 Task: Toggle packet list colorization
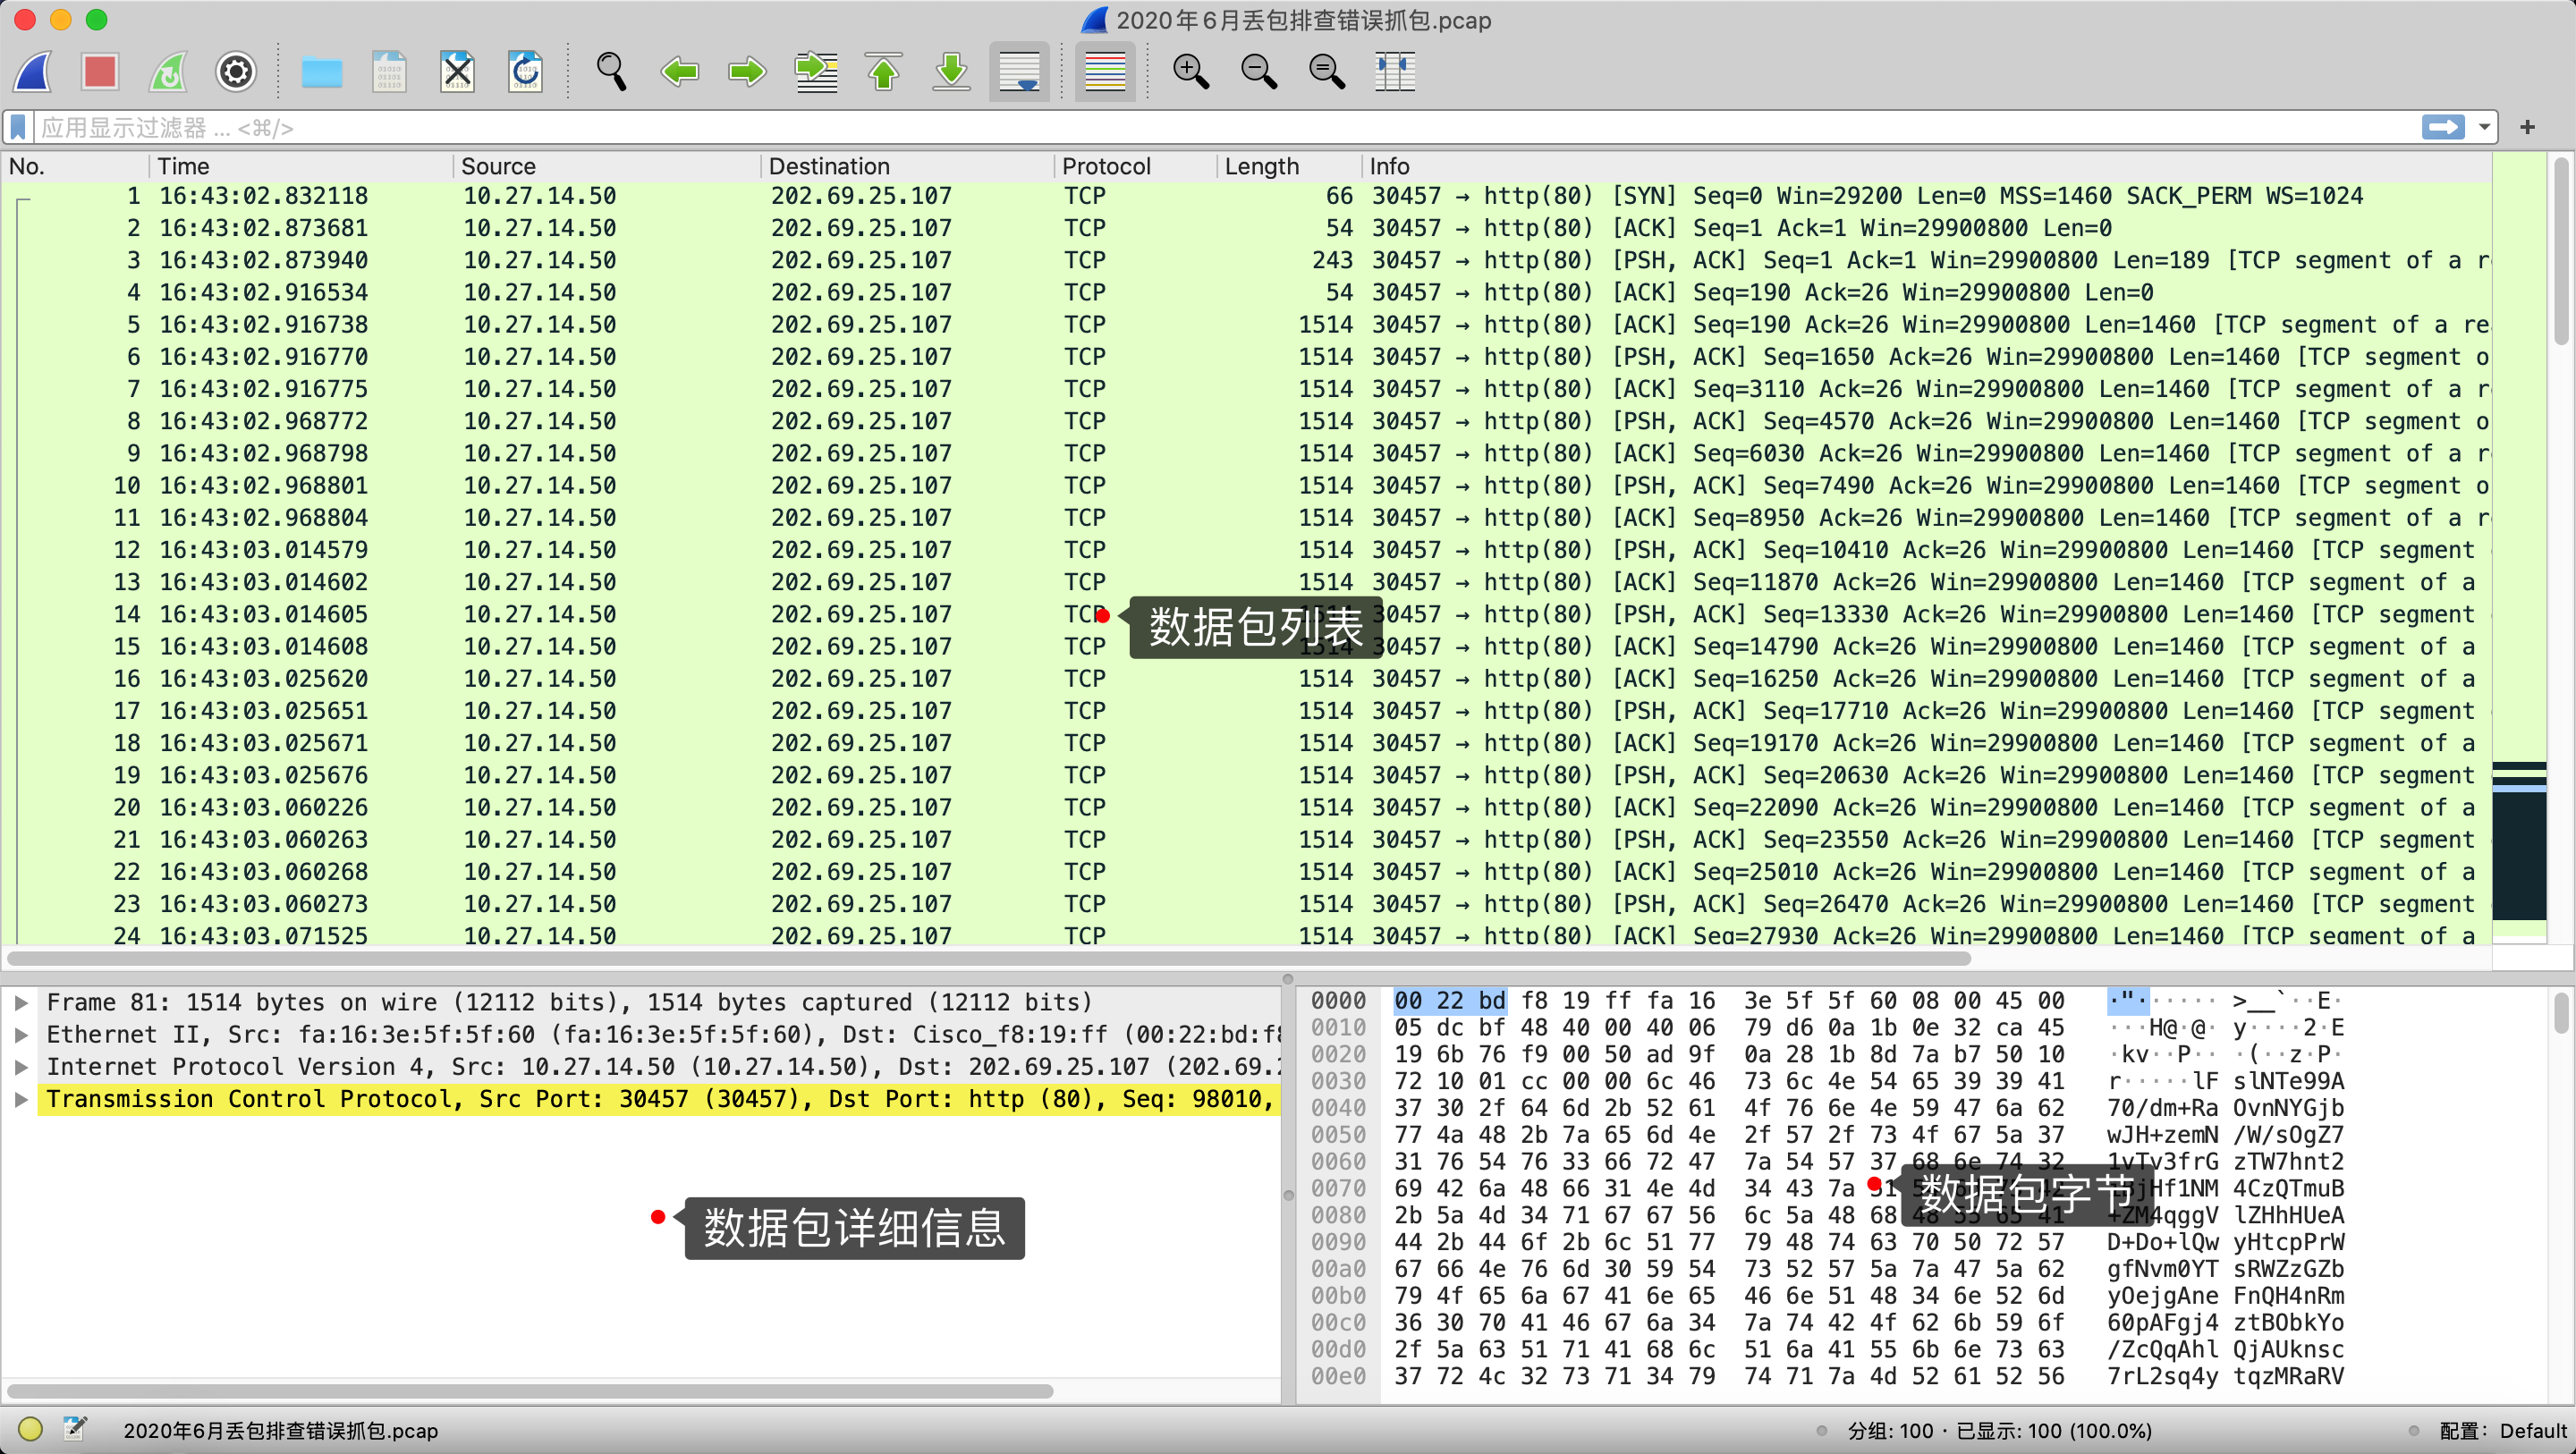[1105, 72]
